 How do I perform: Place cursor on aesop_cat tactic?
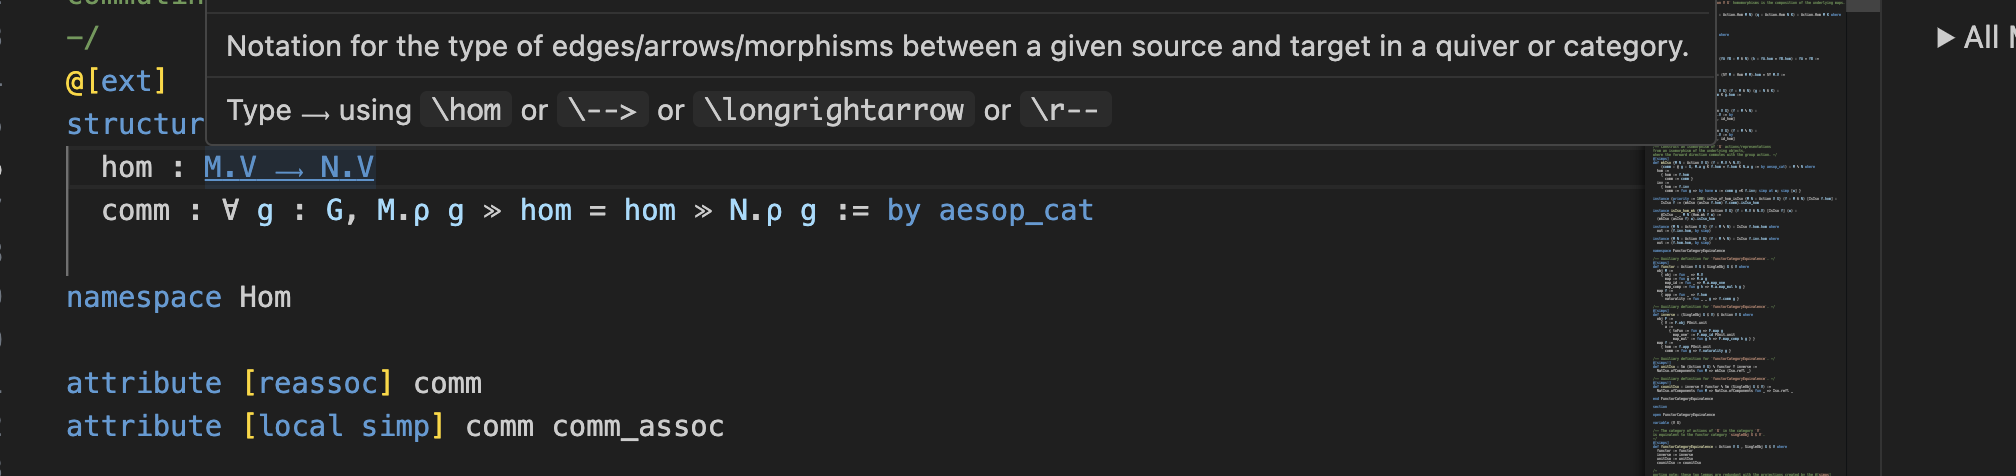pos(1016,211)
